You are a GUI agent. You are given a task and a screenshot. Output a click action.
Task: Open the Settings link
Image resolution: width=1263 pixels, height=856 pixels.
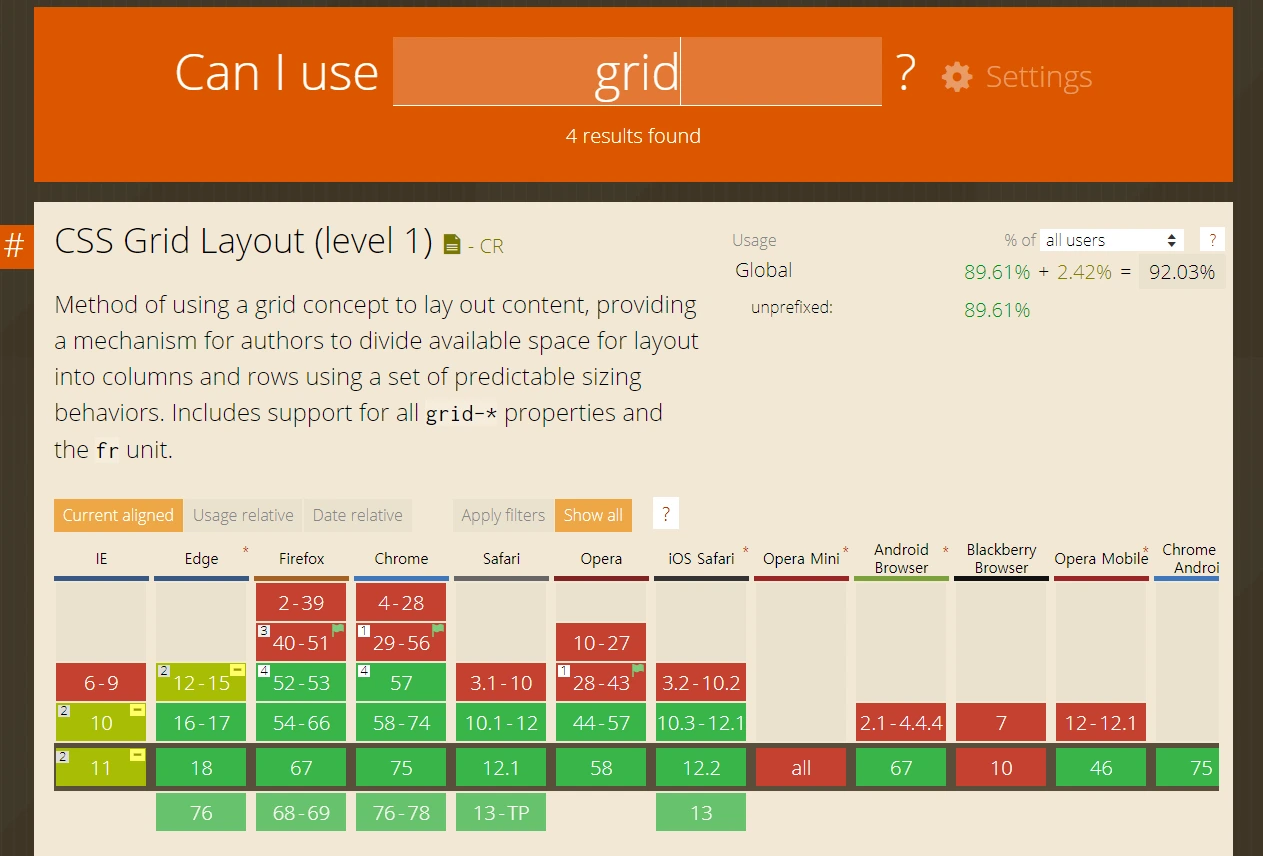[1038, 77]
